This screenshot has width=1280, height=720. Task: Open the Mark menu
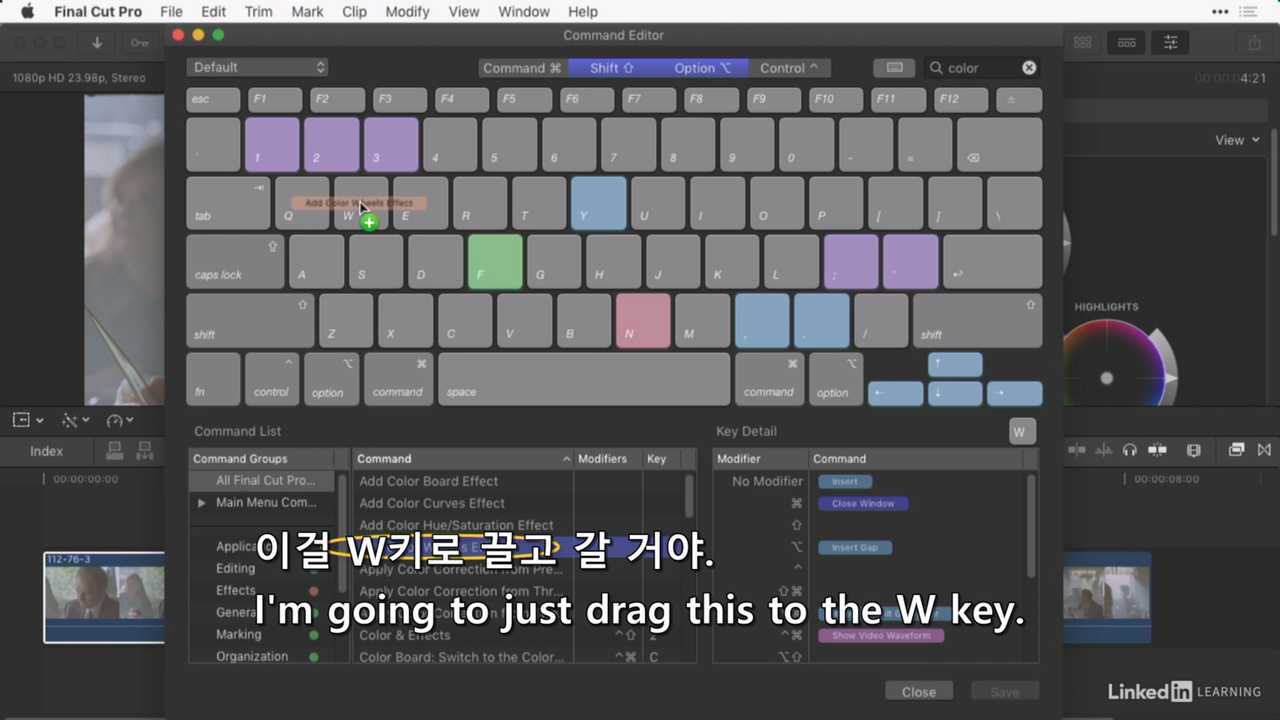tap(307, 12)
